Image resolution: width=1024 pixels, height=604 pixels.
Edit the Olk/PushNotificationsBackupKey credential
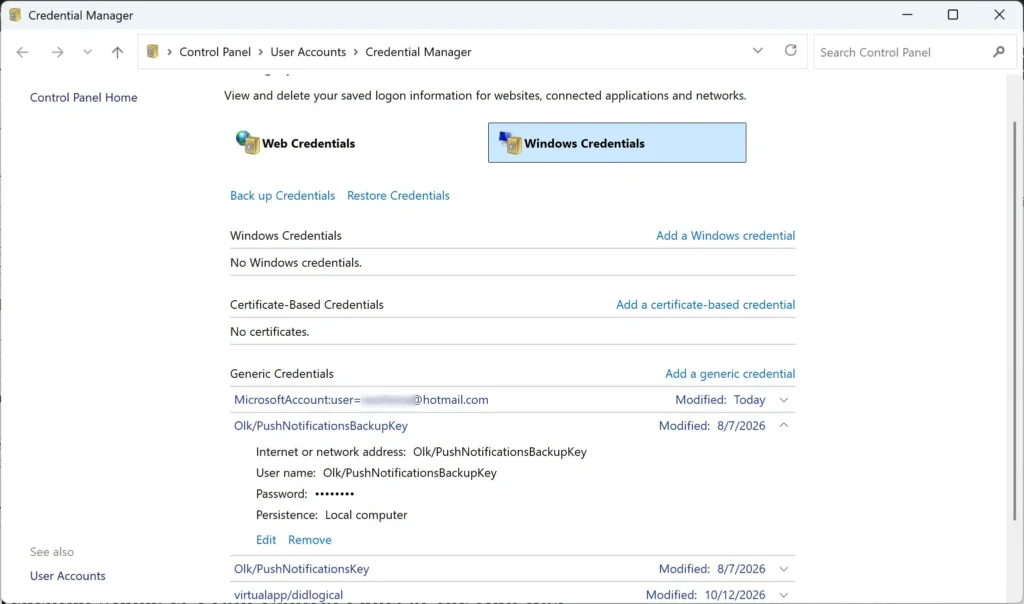coord(266,540)
